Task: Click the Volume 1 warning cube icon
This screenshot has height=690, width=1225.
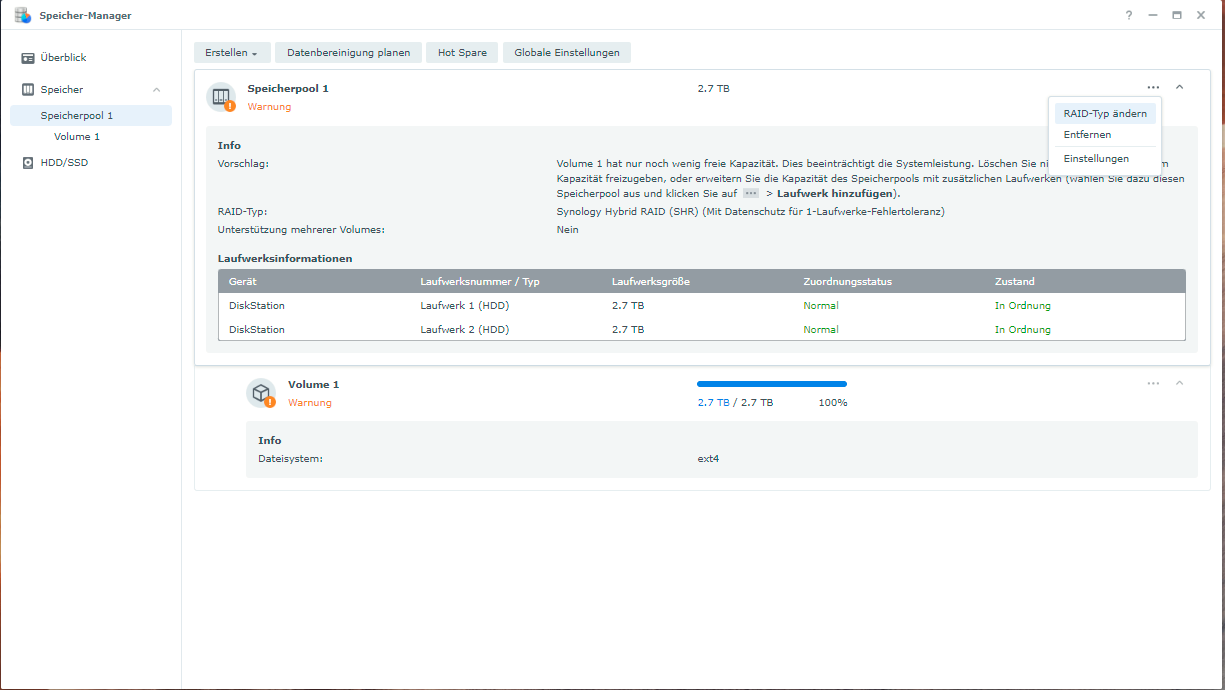Action: point(261,393)
